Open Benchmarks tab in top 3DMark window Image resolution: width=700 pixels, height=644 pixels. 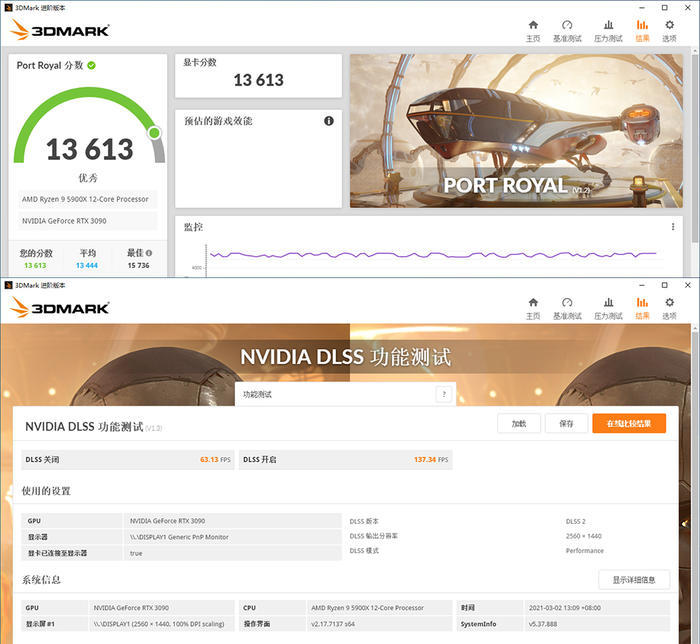point(567,31)
